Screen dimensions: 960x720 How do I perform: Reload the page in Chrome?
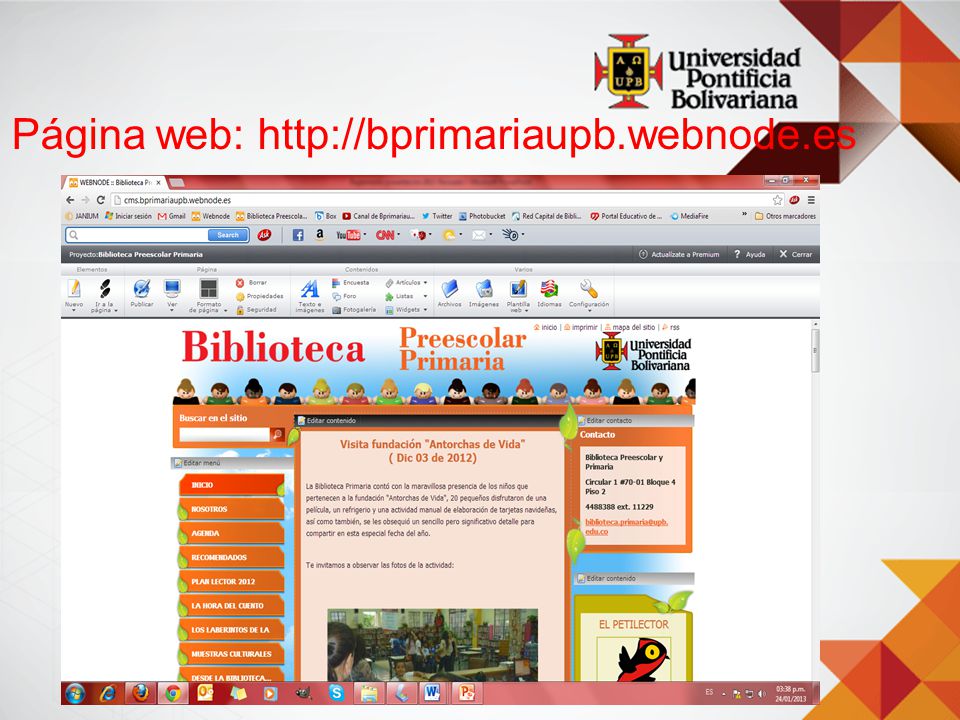(100, 200)
